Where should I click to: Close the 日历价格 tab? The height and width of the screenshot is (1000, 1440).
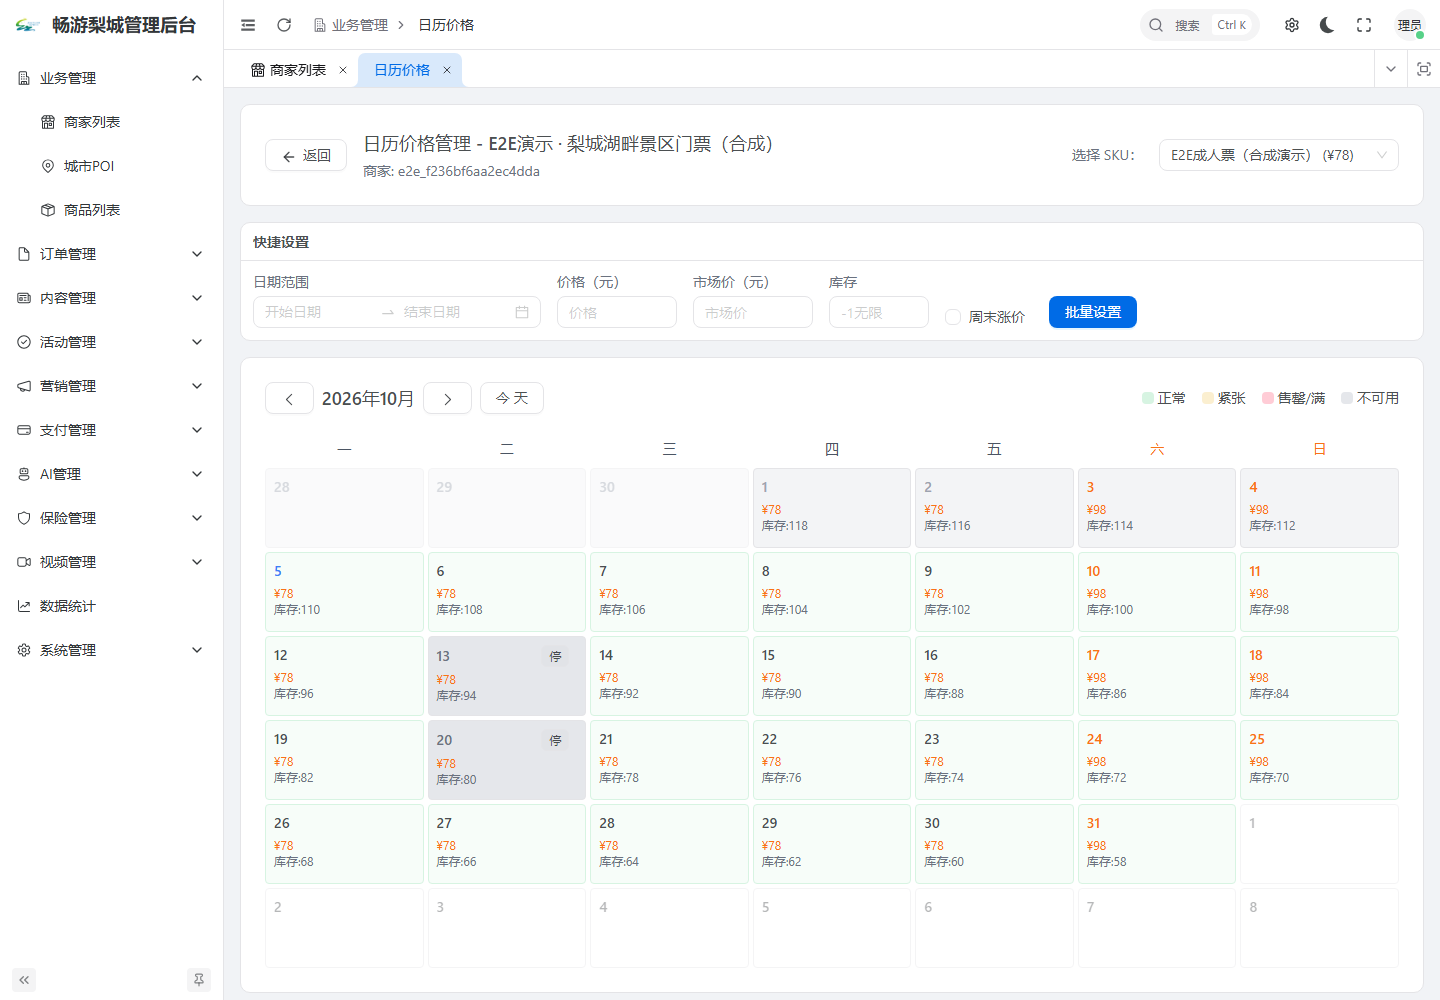[x=447, y=70]
